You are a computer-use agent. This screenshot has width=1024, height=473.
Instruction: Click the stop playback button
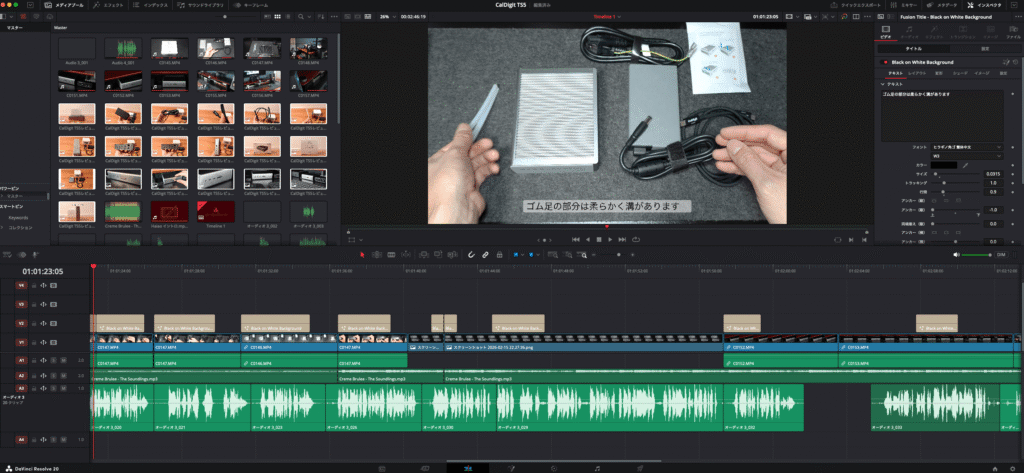click(599, 239)
